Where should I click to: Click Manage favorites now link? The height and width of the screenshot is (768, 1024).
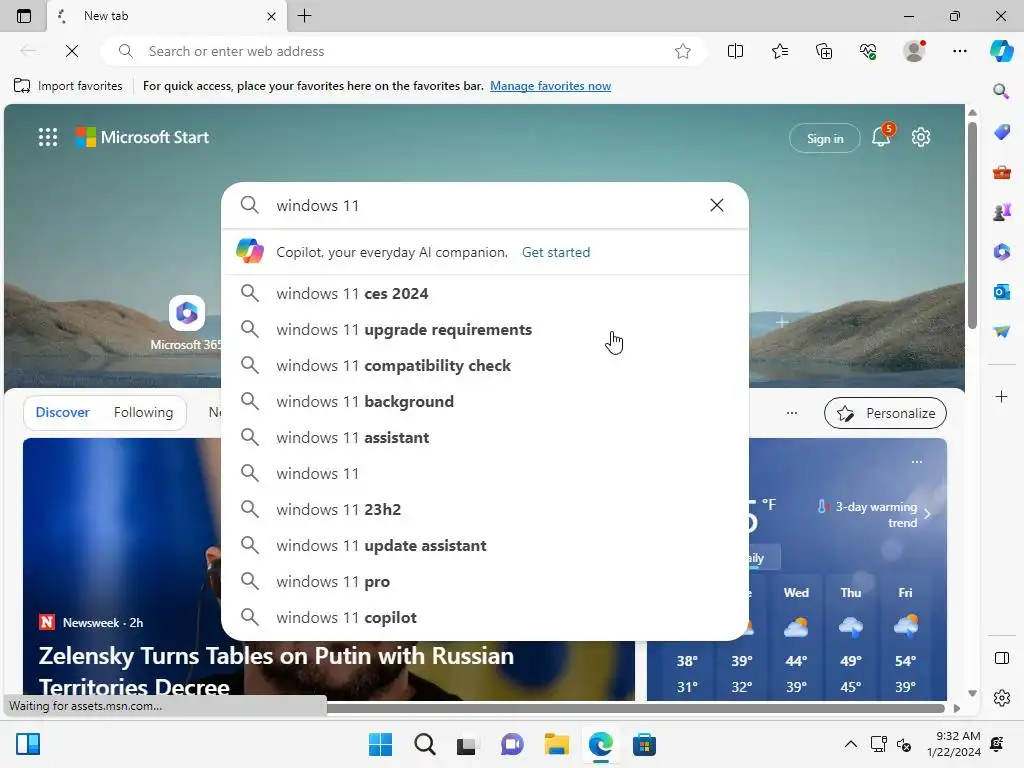click(551, 86)
